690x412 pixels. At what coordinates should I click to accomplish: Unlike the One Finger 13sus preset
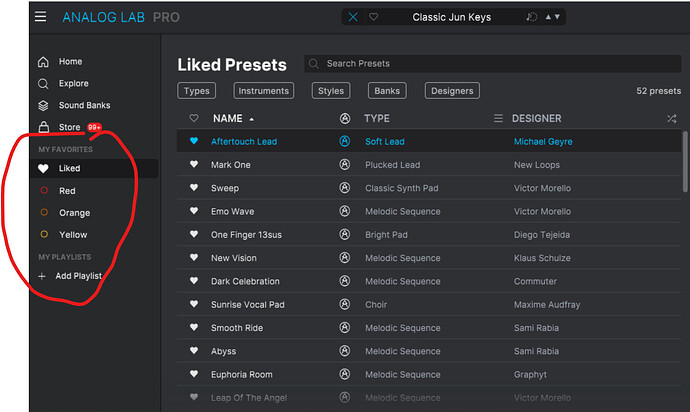(x=194, y=234)
